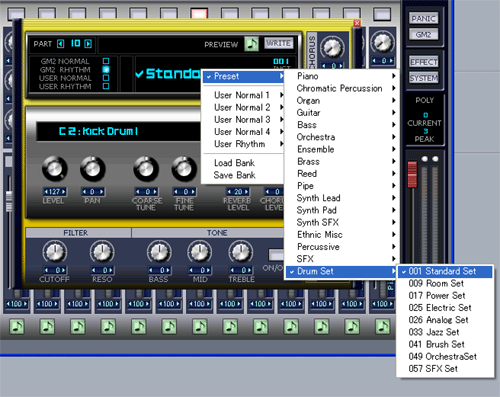Click the MID tone knob

pyautogui.click(x=199, y=252)
